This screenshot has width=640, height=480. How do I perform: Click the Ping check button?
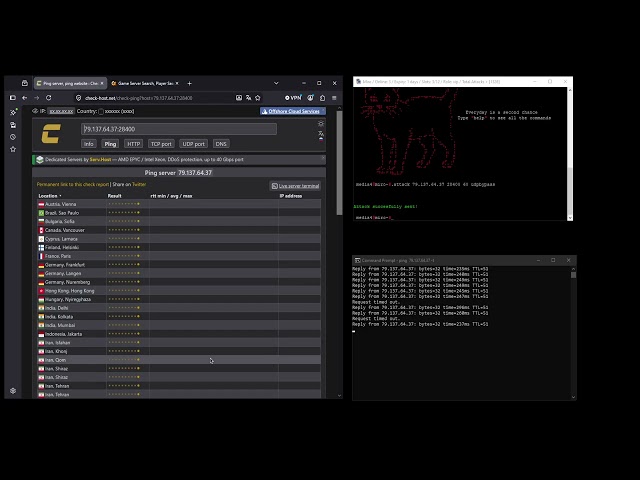(x=110, y=144)
